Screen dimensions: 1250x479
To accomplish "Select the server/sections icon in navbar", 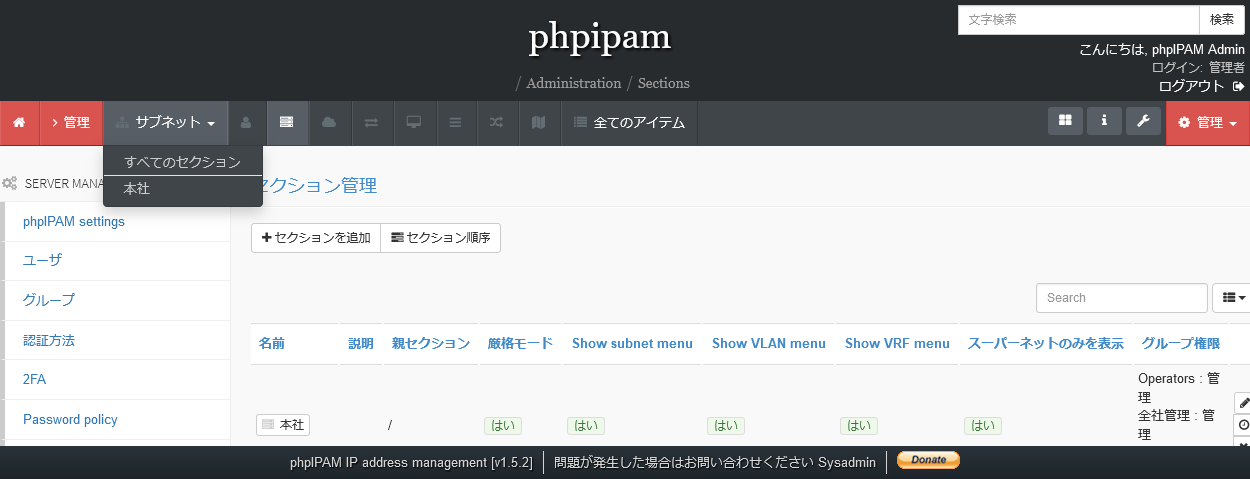I will pos(287,122).
